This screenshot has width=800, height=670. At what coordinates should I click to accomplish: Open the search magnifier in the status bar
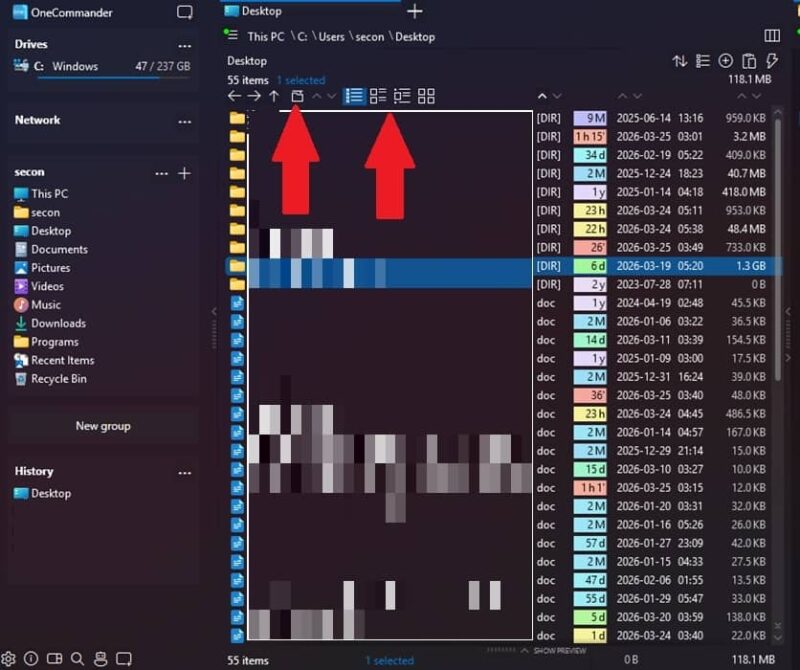click(x=77, y=659)
